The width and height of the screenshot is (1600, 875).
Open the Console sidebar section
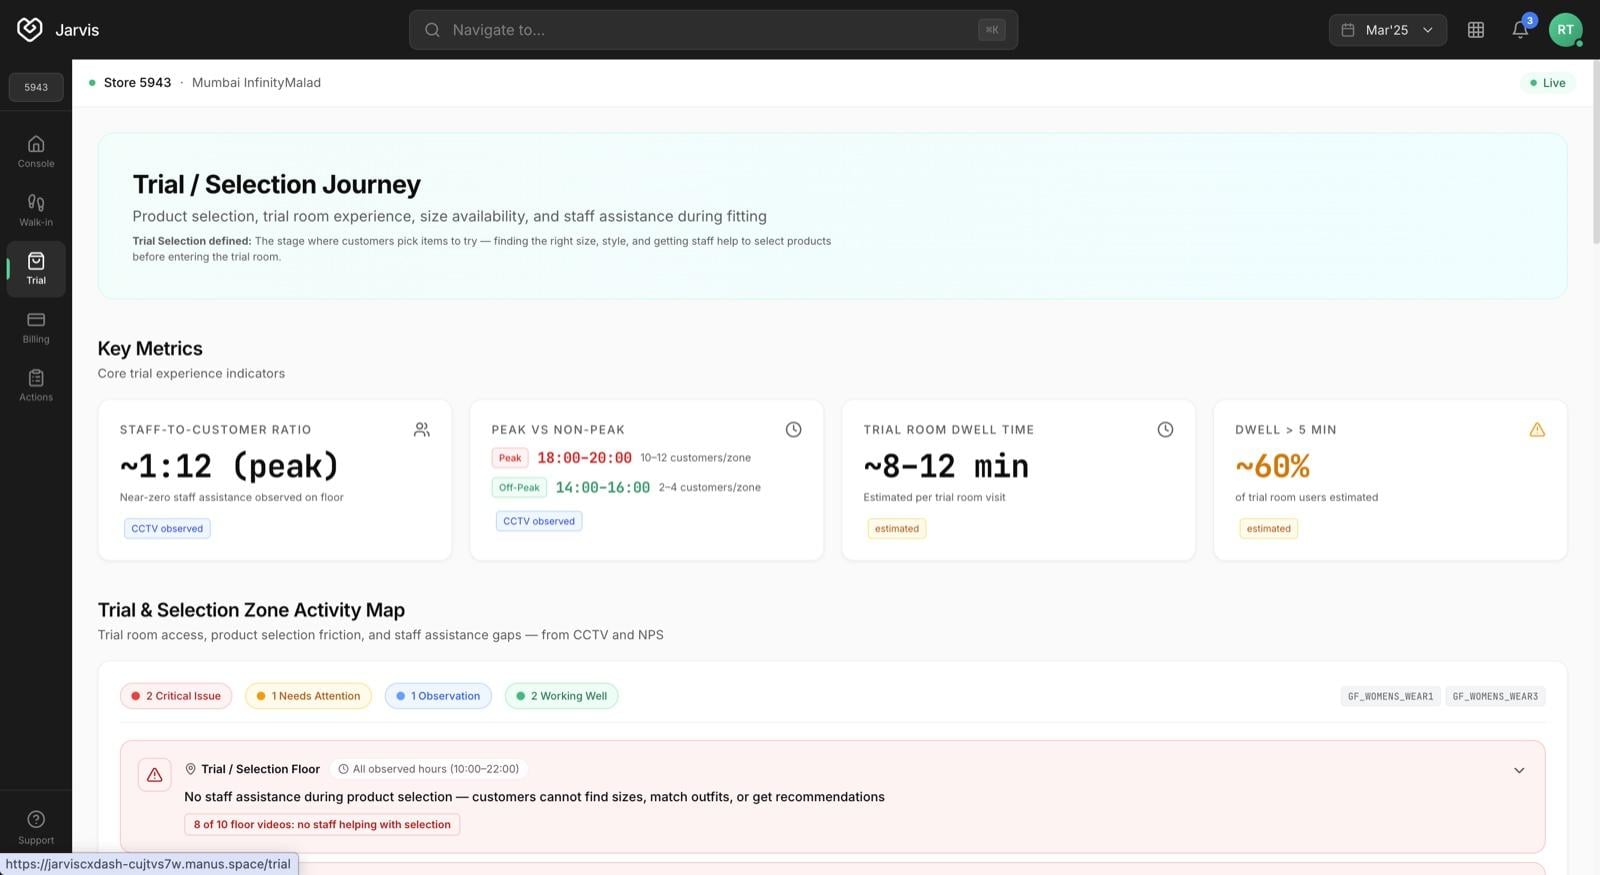[x=36, y=151]
